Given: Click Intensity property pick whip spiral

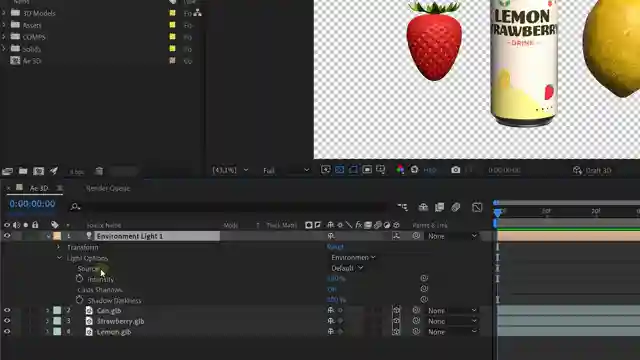Looking at the screenshot, I should pos(424,278).
